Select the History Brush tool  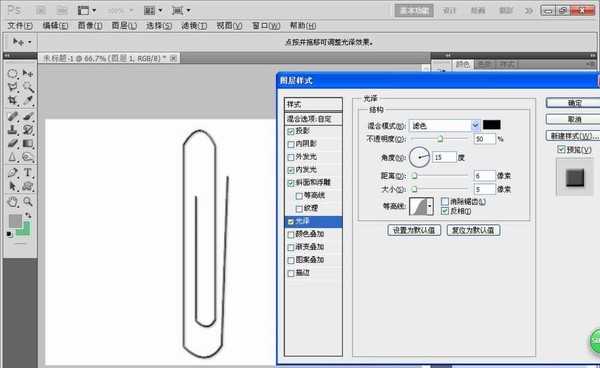(x=28, y=130)
